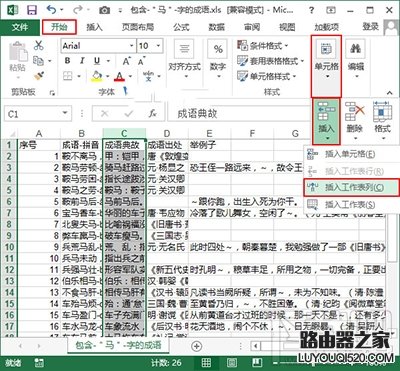This screenshot has width=400, height=371.
Task: Add a new sheet with plus button
Action: point(197,346)
